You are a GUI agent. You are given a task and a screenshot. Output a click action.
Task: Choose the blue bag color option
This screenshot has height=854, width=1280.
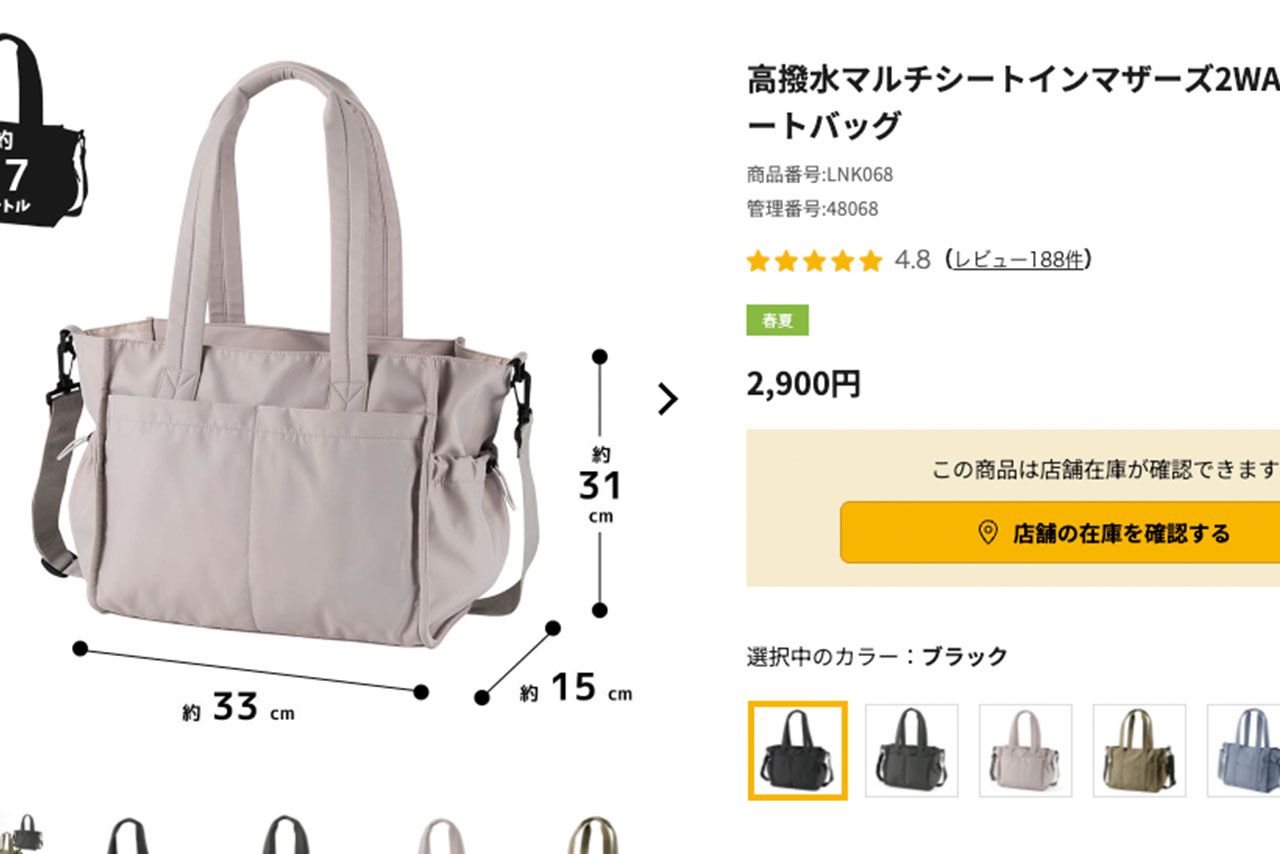pyautogui.click(x=1243, y=751)
